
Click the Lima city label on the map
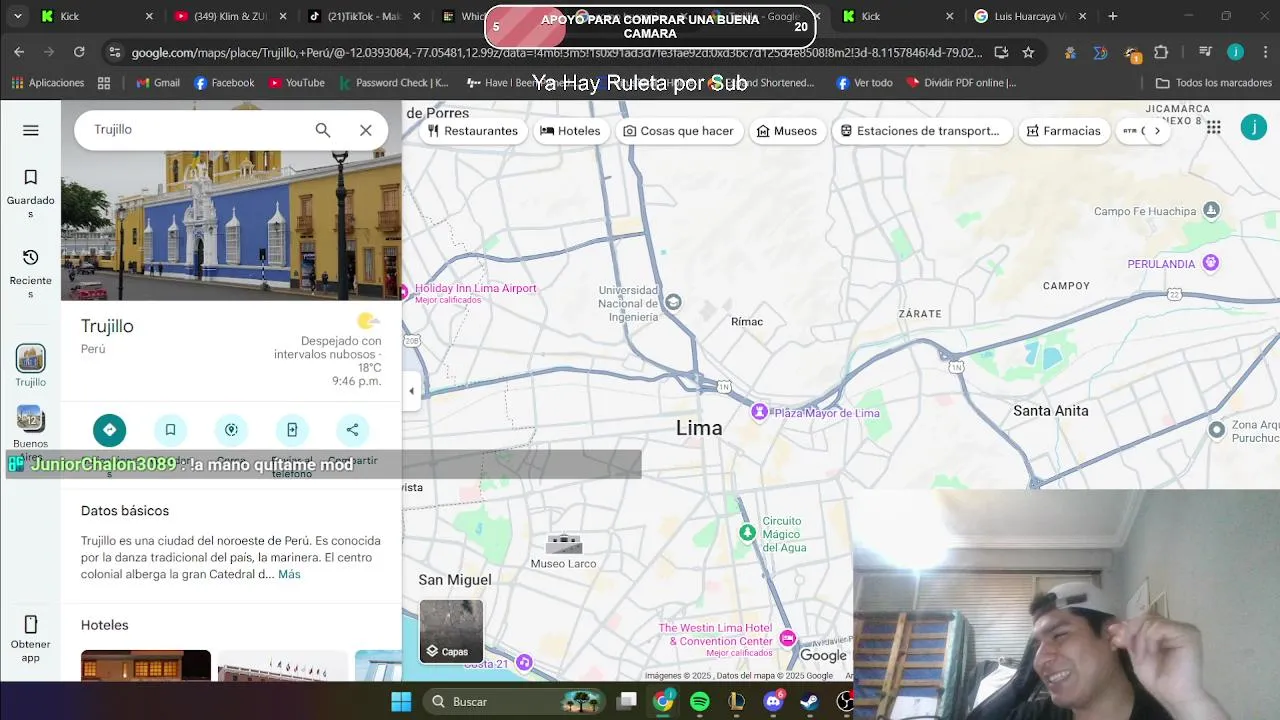click(x=699, y=428)
